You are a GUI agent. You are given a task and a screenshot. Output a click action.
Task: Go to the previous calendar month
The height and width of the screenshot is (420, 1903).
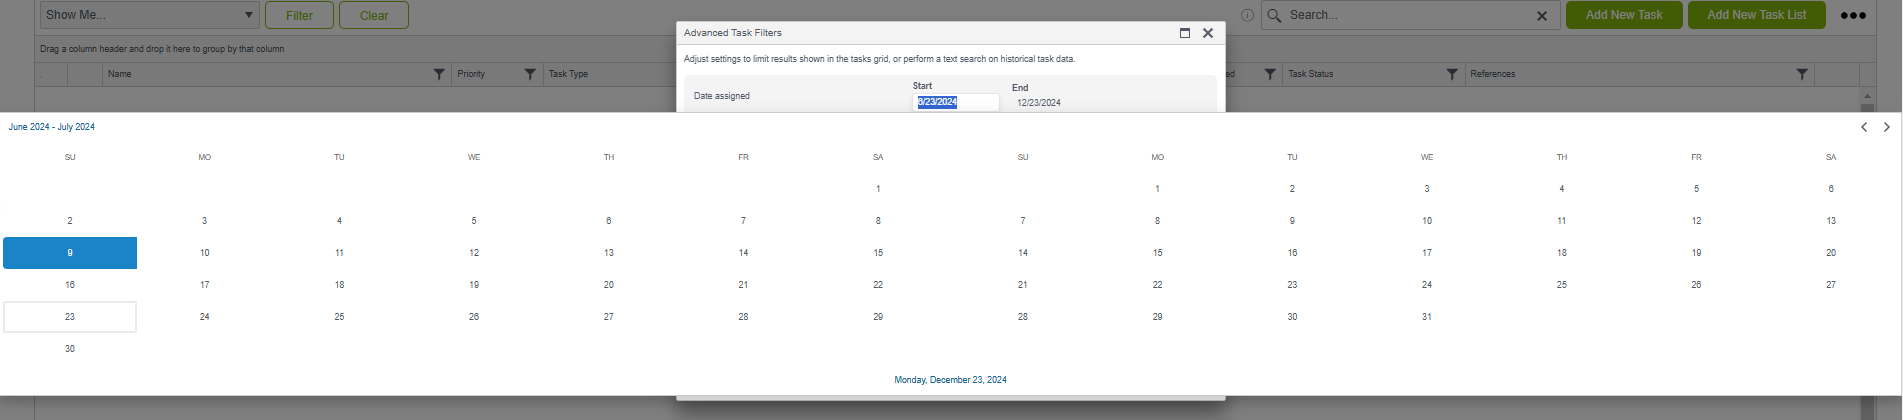click(x=1863, y=127)
